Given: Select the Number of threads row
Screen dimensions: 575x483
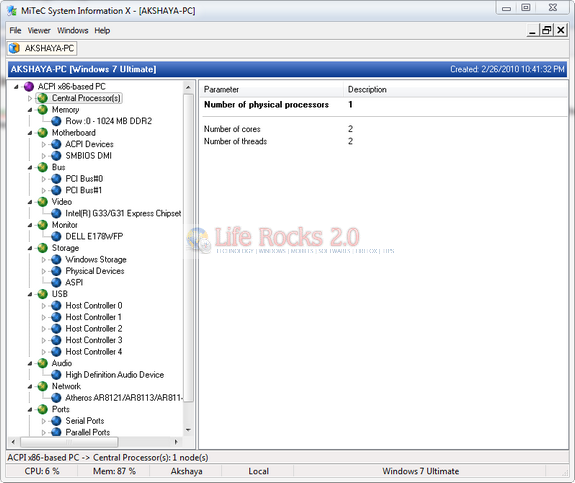Looking at the screenshot, I should point(383,141).
